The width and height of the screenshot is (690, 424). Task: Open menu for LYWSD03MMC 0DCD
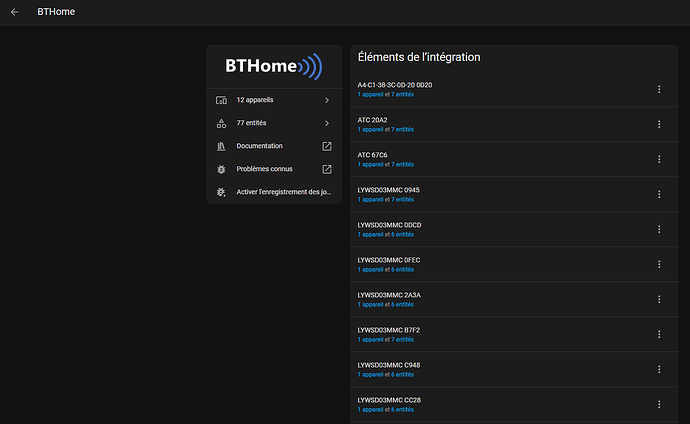[x=659, y=230]
